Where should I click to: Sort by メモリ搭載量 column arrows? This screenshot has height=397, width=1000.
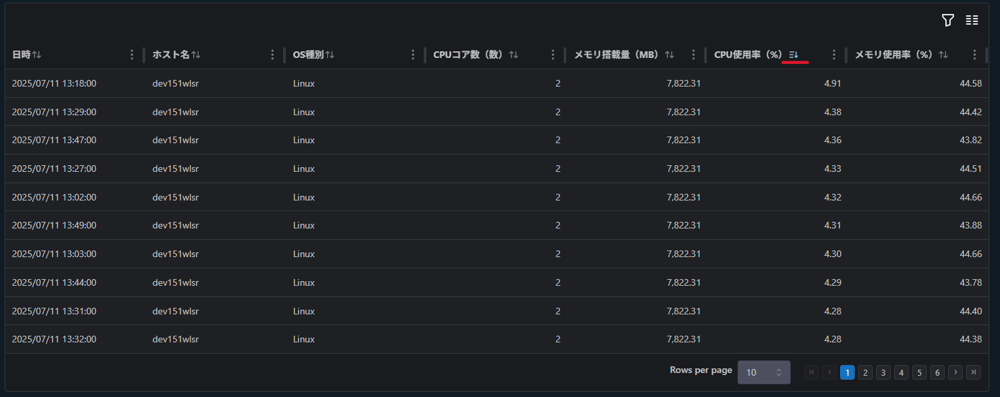tap(669, 55)
